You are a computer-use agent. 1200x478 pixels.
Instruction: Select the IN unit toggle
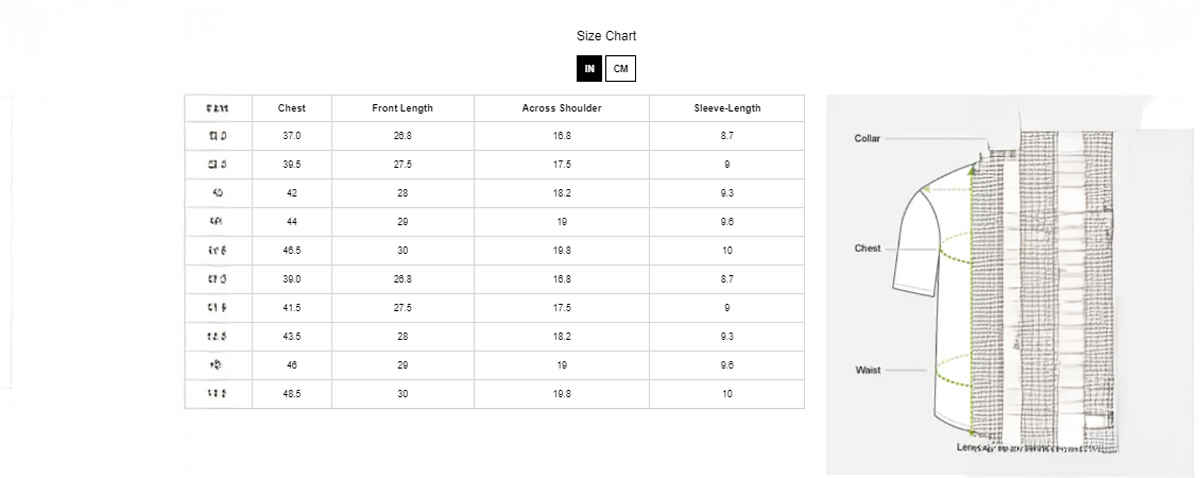coord(589,68)
